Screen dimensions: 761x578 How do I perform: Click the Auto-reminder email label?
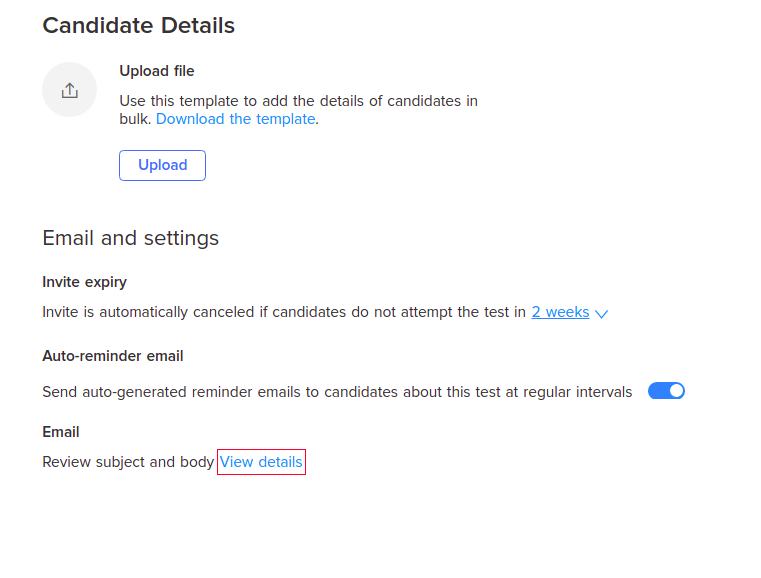[113, 356]
